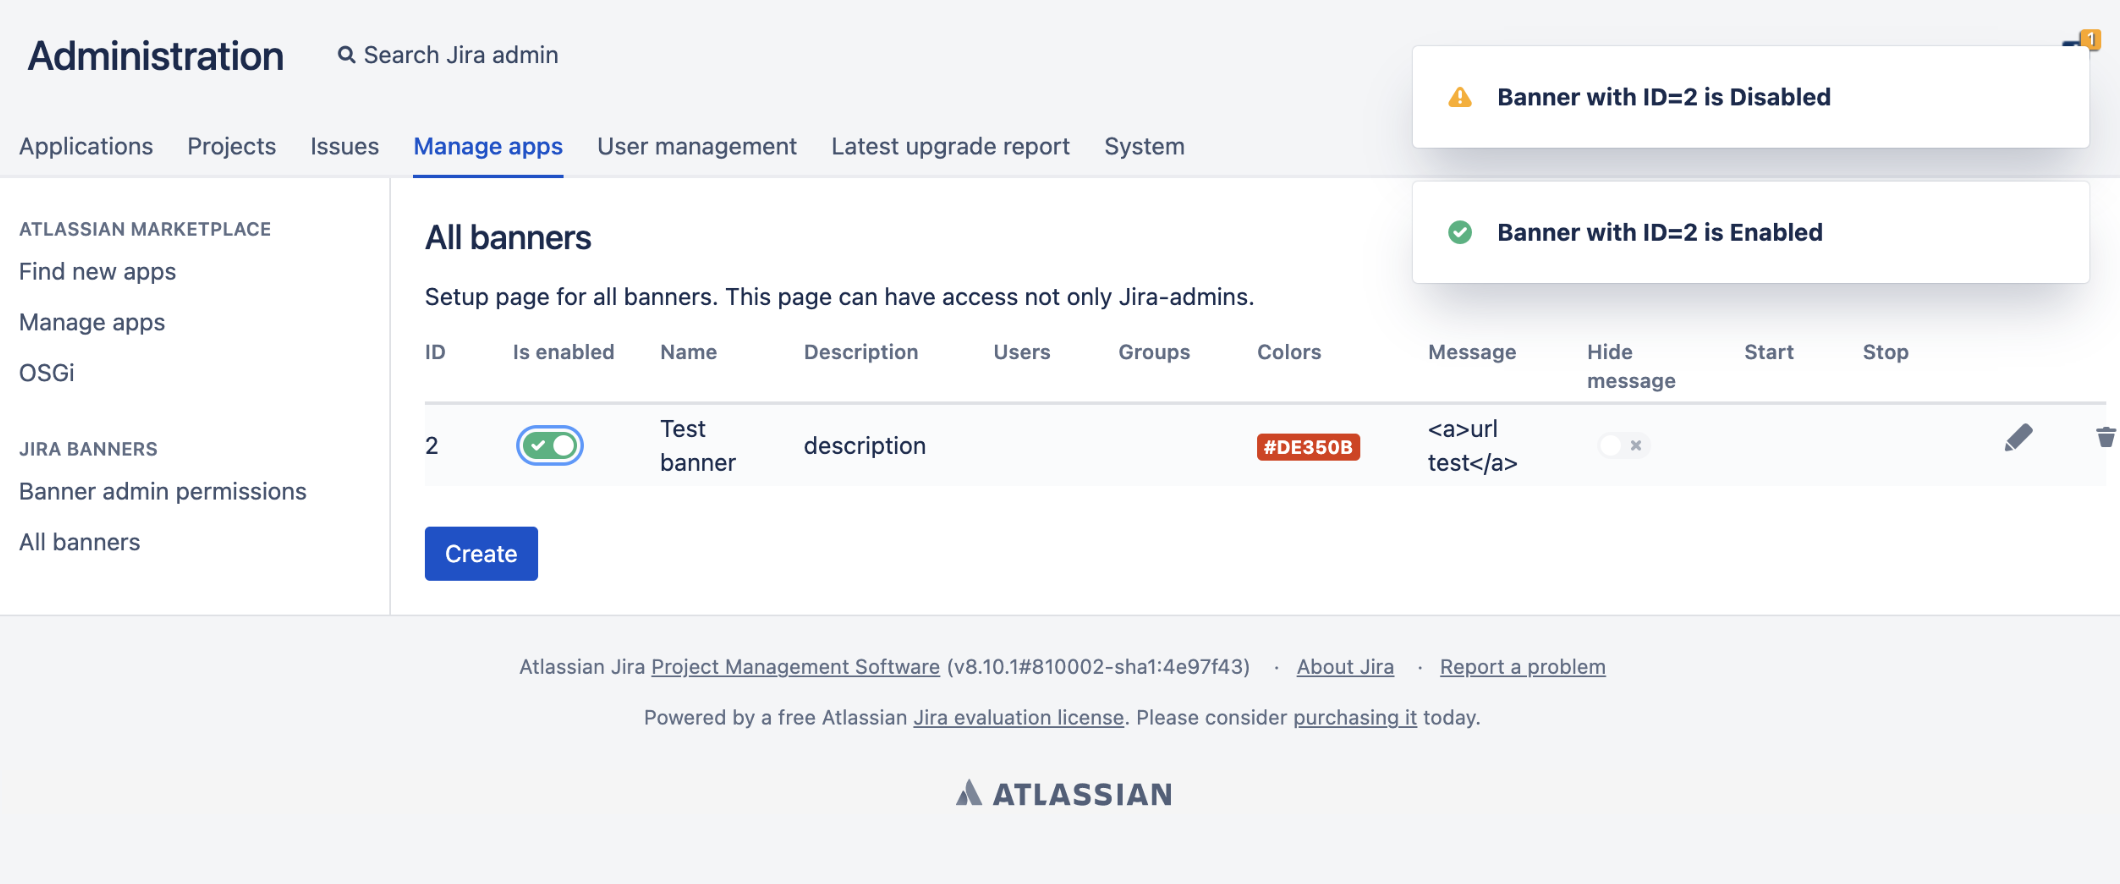The height and width of the screenshot is (884, 2120).
Task: Toggle Hide message switch for Test banner
Action: (x=1622, y=445)
